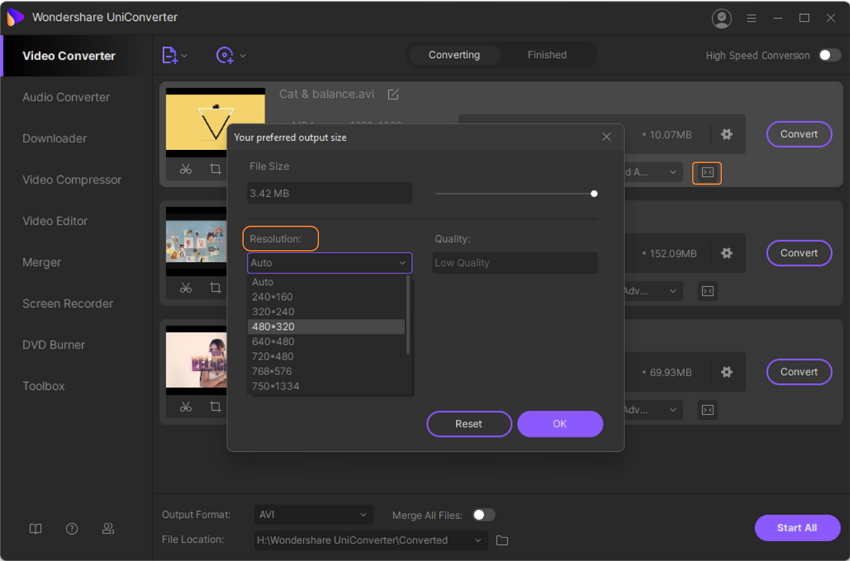The width and height of the screenshot is (850, 561).
Task: Click trim scissors under the third video
Action: (x=186, y=407)
